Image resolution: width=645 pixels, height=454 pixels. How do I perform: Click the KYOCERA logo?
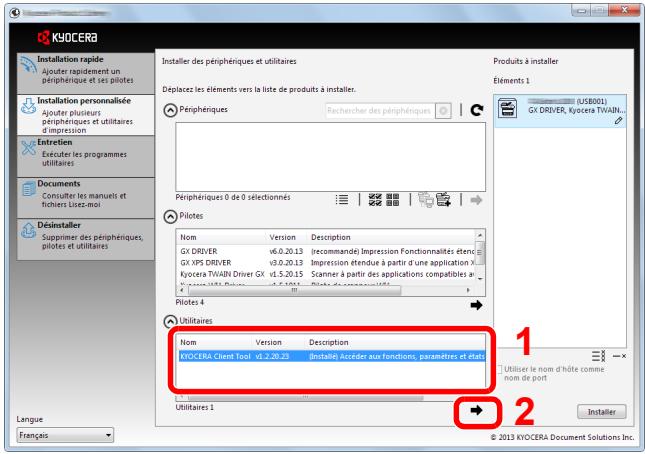tap(67, 37)
